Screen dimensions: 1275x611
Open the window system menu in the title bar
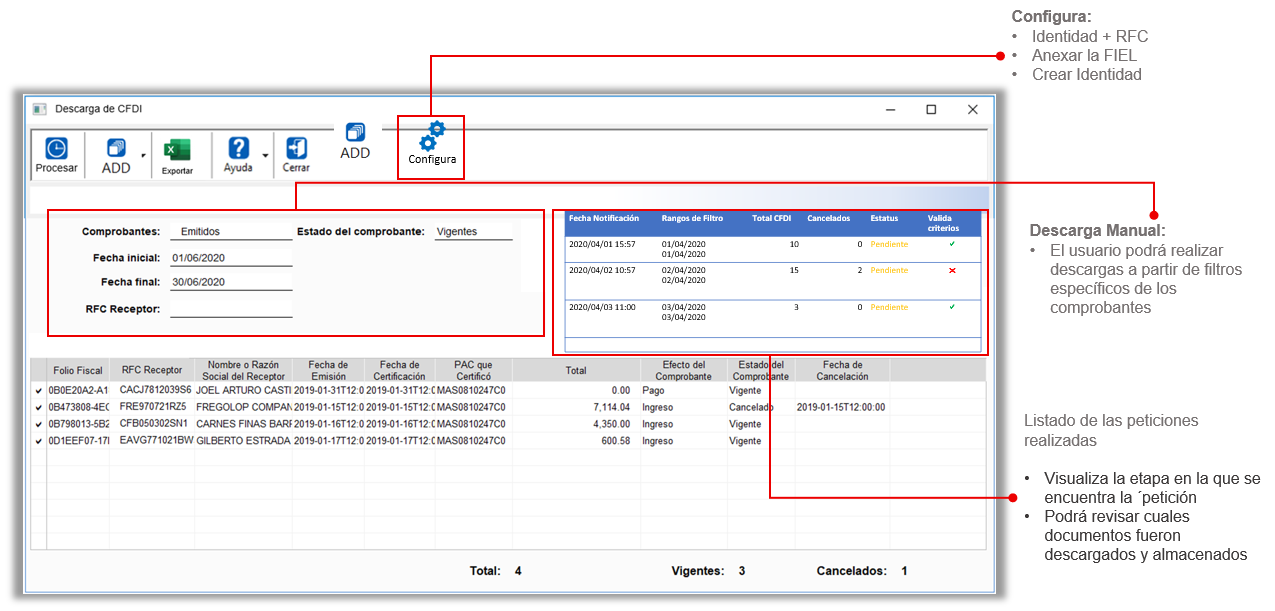click(37, 109)
